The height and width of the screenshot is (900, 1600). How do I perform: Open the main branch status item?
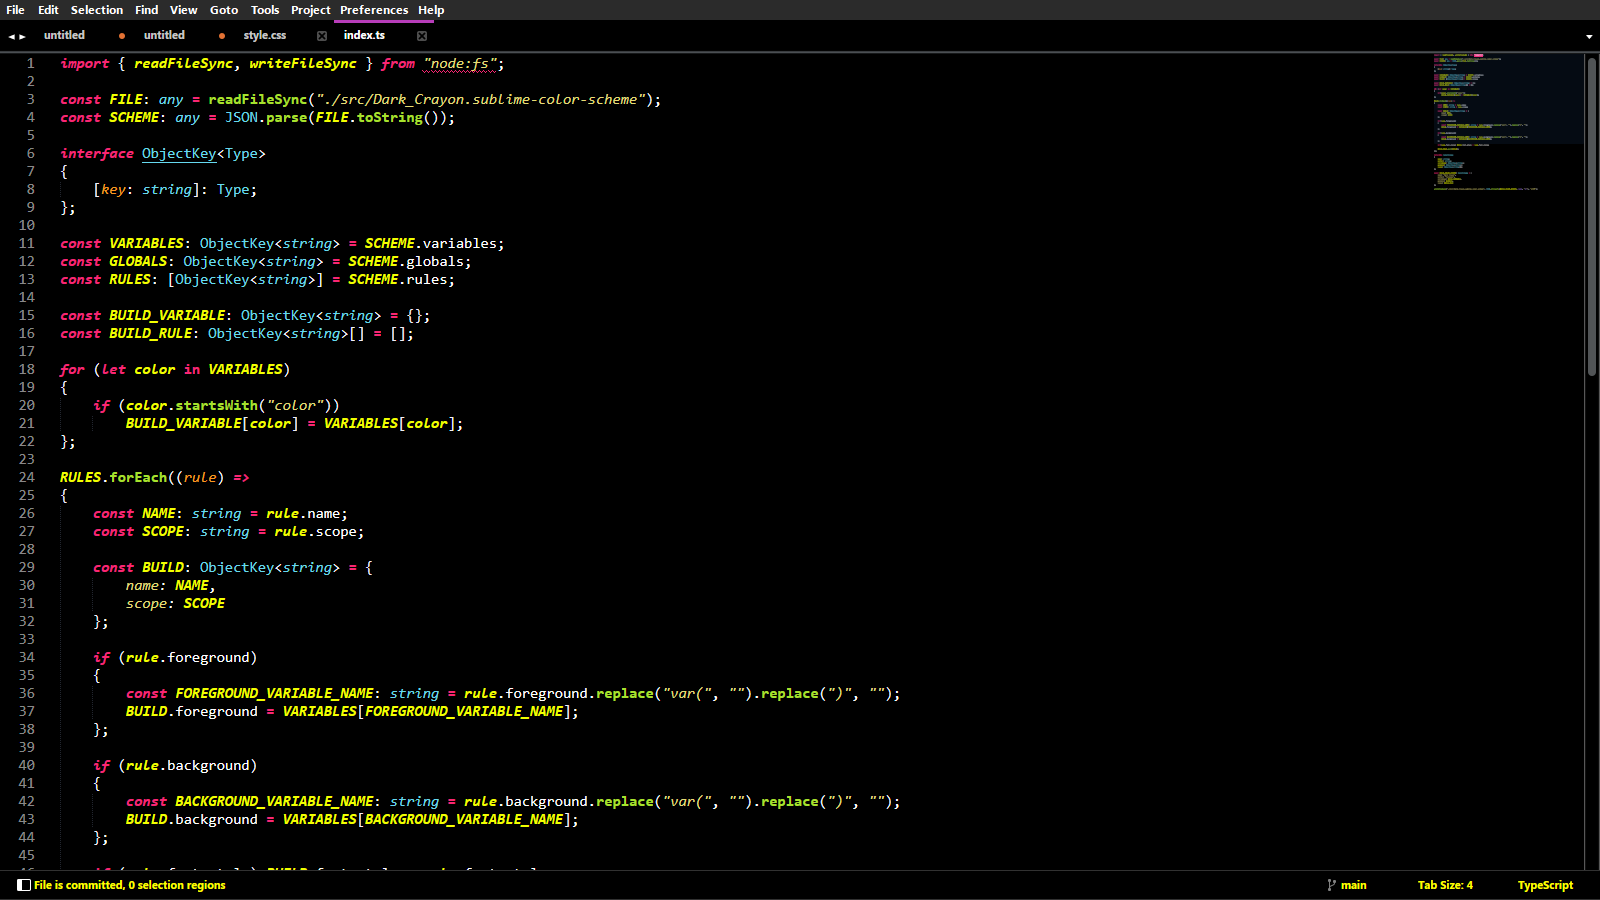tap(1354, 885)
